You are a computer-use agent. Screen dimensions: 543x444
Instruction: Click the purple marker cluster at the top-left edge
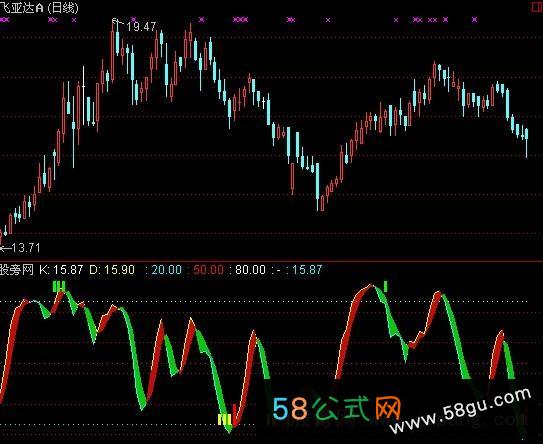[5, 20]
